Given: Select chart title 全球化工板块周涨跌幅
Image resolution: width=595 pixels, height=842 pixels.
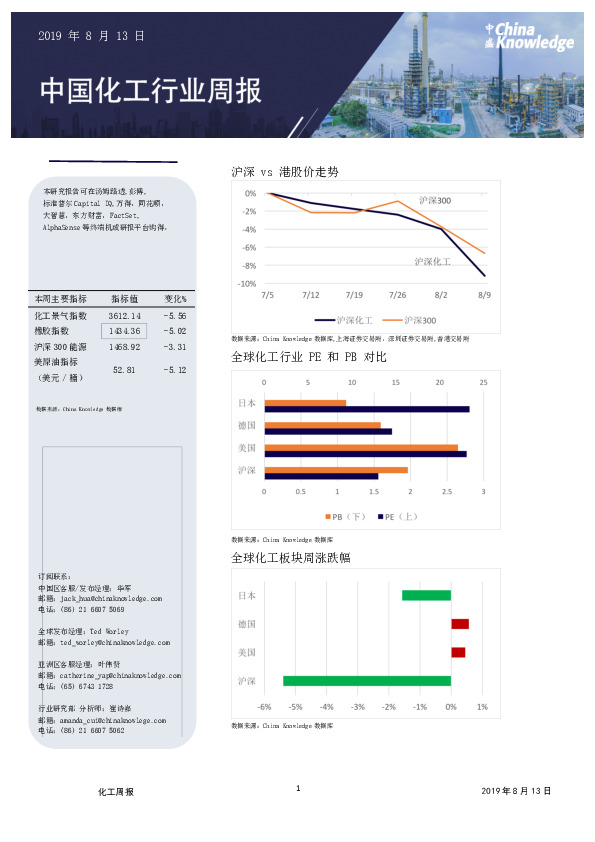Looking at the screenshot, I should 291,558.
